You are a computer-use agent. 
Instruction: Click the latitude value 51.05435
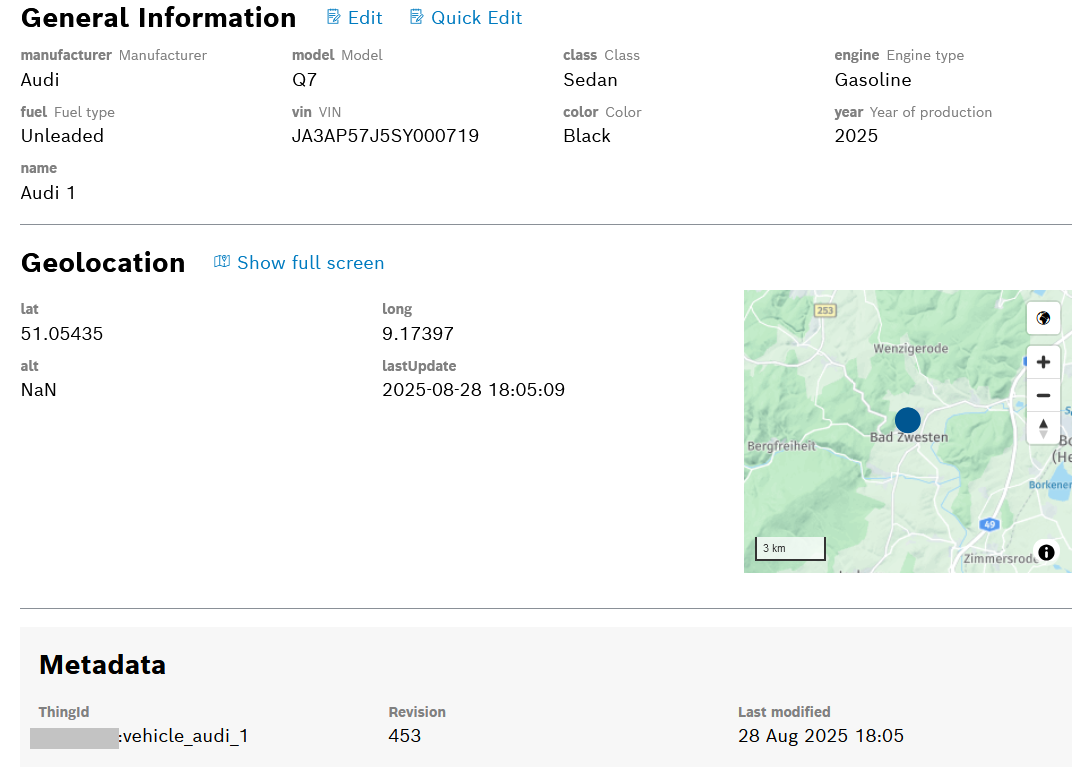coord(62,334)
